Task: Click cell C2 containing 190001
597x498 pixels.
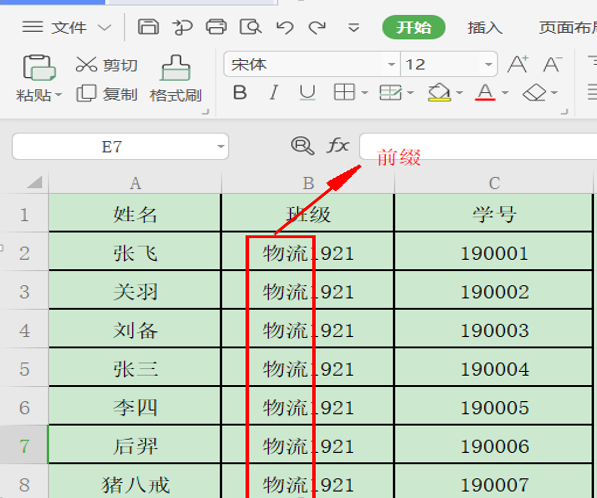Action: point(494,253)
